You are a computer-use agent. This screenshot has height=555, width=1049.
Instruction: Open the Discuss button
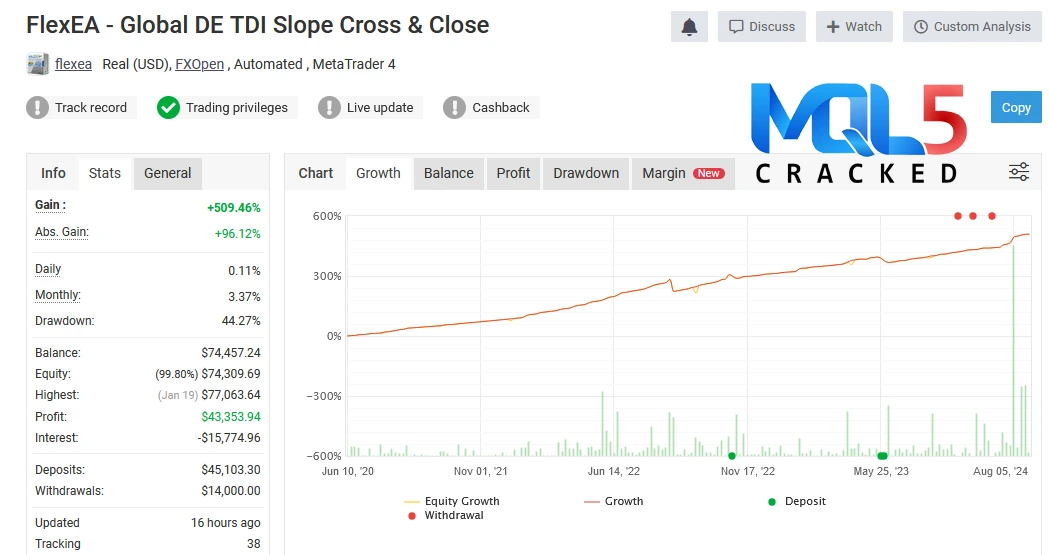tap(761, 27)
